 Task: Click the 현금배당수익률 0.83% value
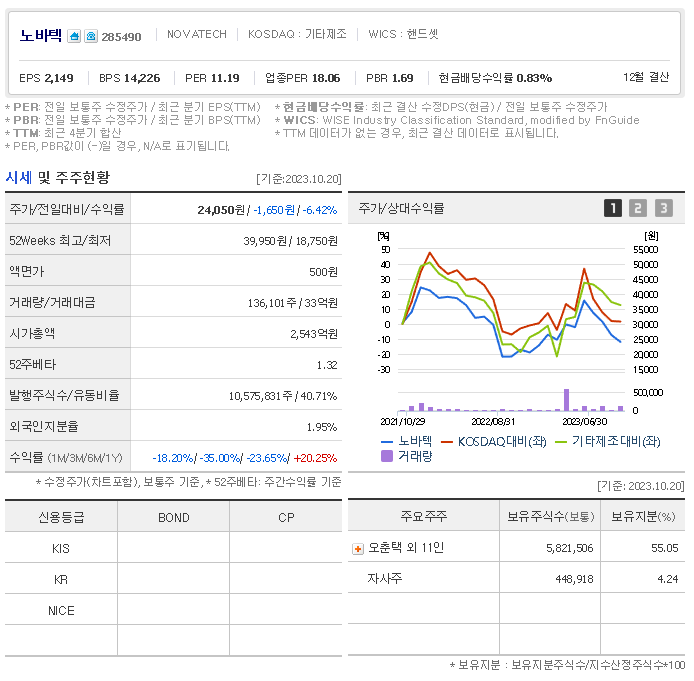pyautogui.click(x=495, y=78)
